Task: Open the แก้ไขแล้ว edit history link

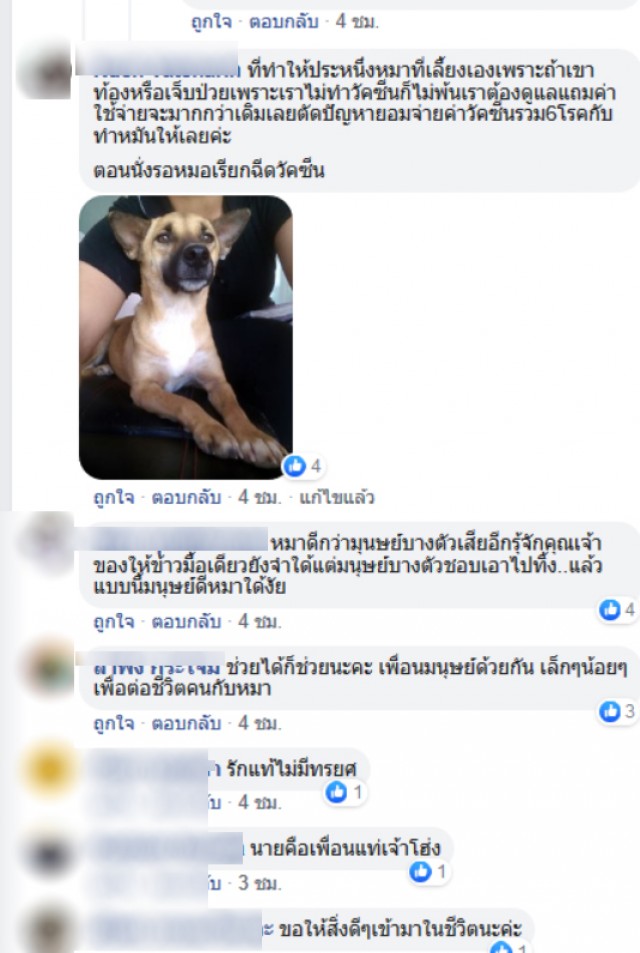Action: click(337, 497)
